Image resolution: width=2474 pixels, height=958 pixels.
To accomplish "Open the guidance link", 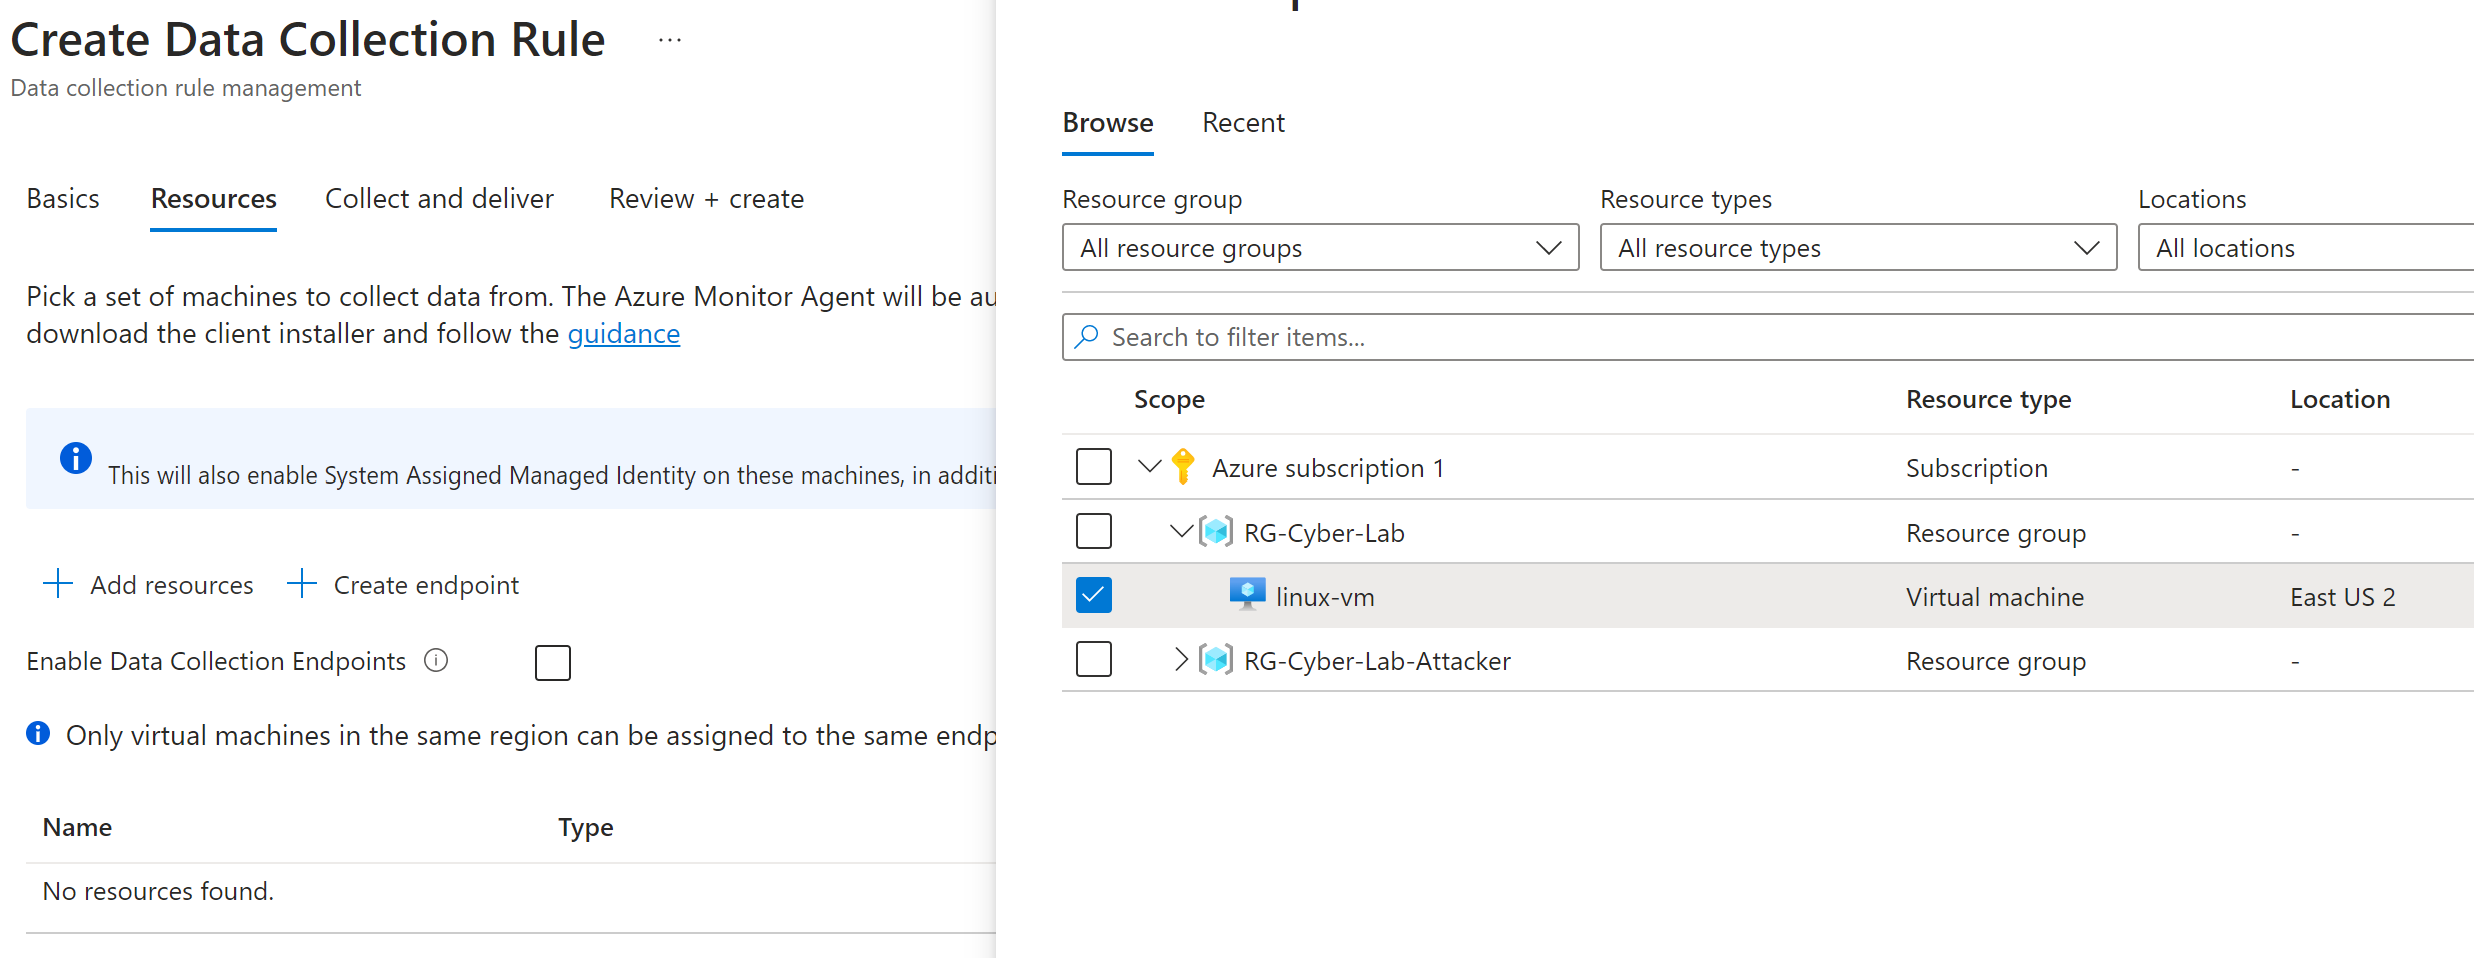I will coord(624,334).
